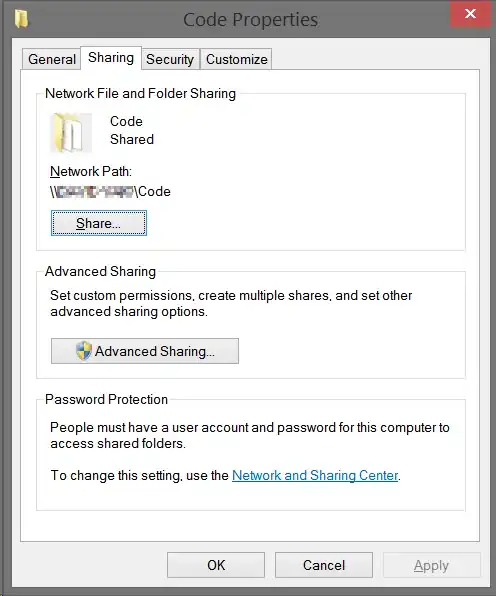
Task: Close the Code Properties dialog
Action: click(x=470, y=14)
